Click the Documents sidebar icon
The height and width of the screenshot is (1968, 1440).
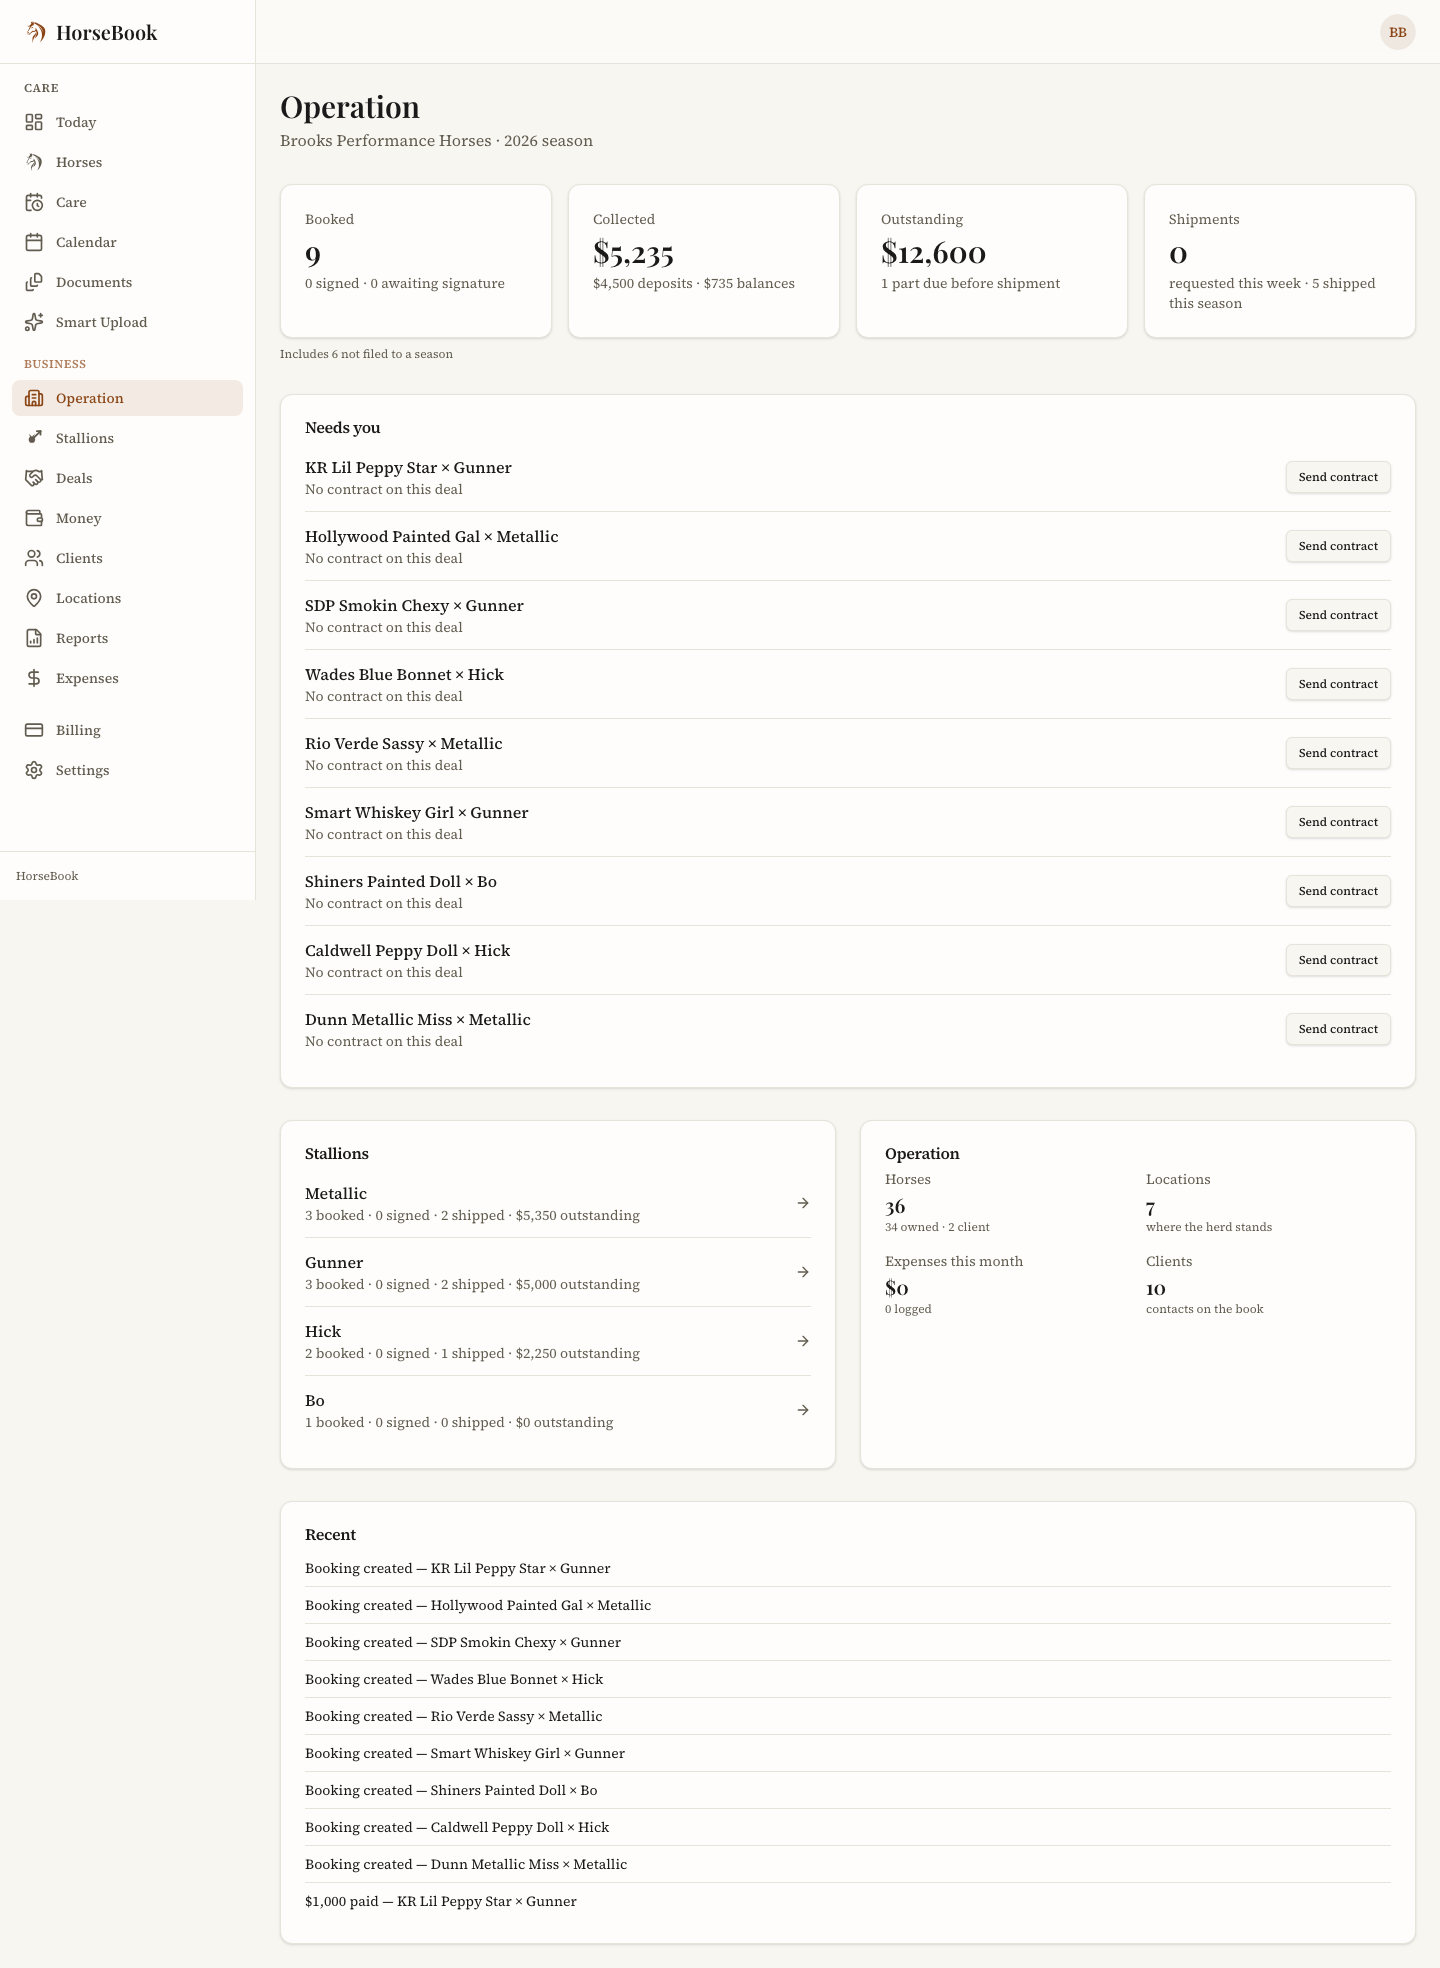coord(34,282)
